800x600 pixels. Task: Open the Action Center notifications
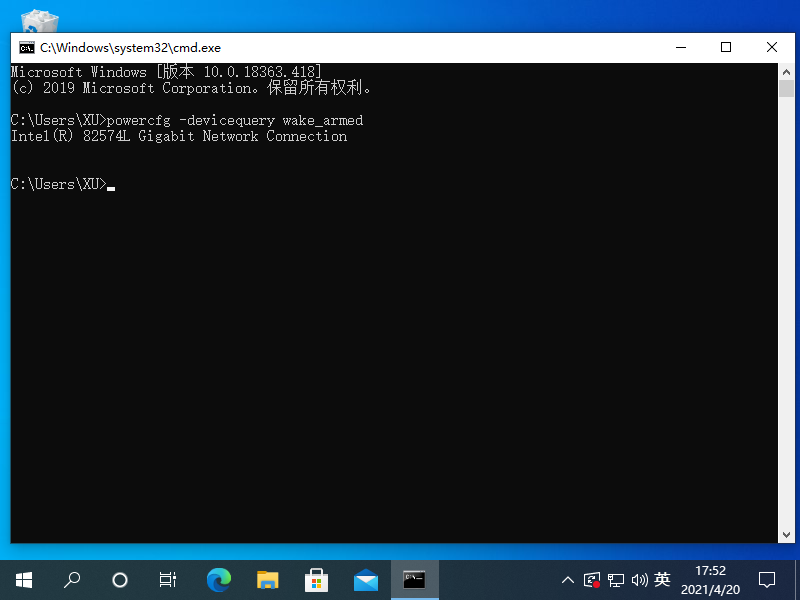tap(767, 579)
